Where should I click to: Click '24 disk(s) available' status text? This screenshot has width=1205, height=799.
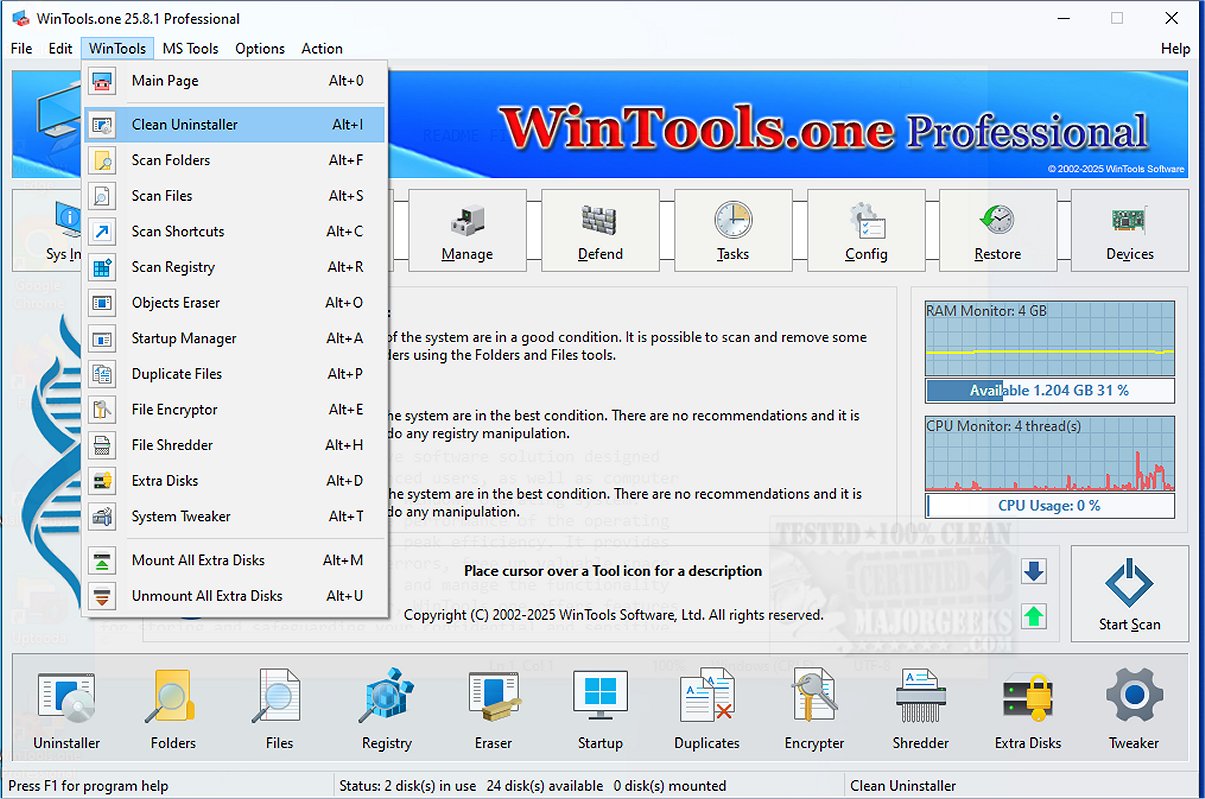pyautogui.click(x=546, y=786)
